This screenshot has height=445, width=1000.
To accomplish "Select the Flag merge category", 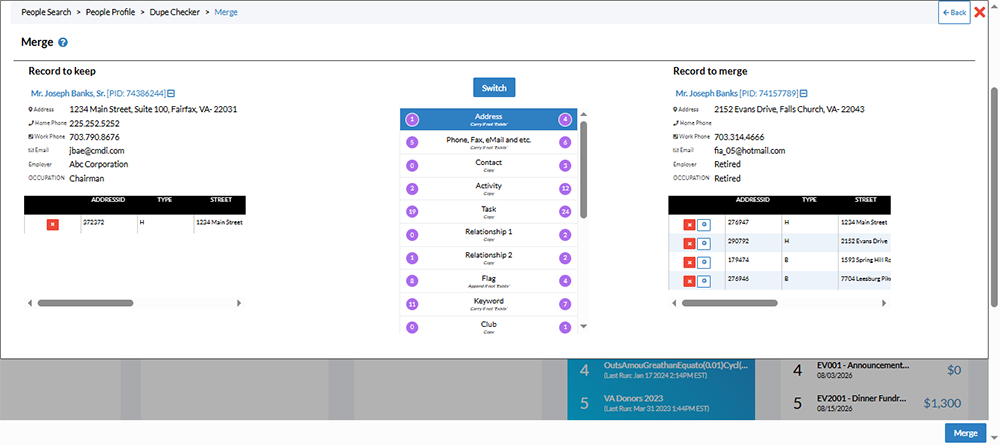I will click(489, 281).
